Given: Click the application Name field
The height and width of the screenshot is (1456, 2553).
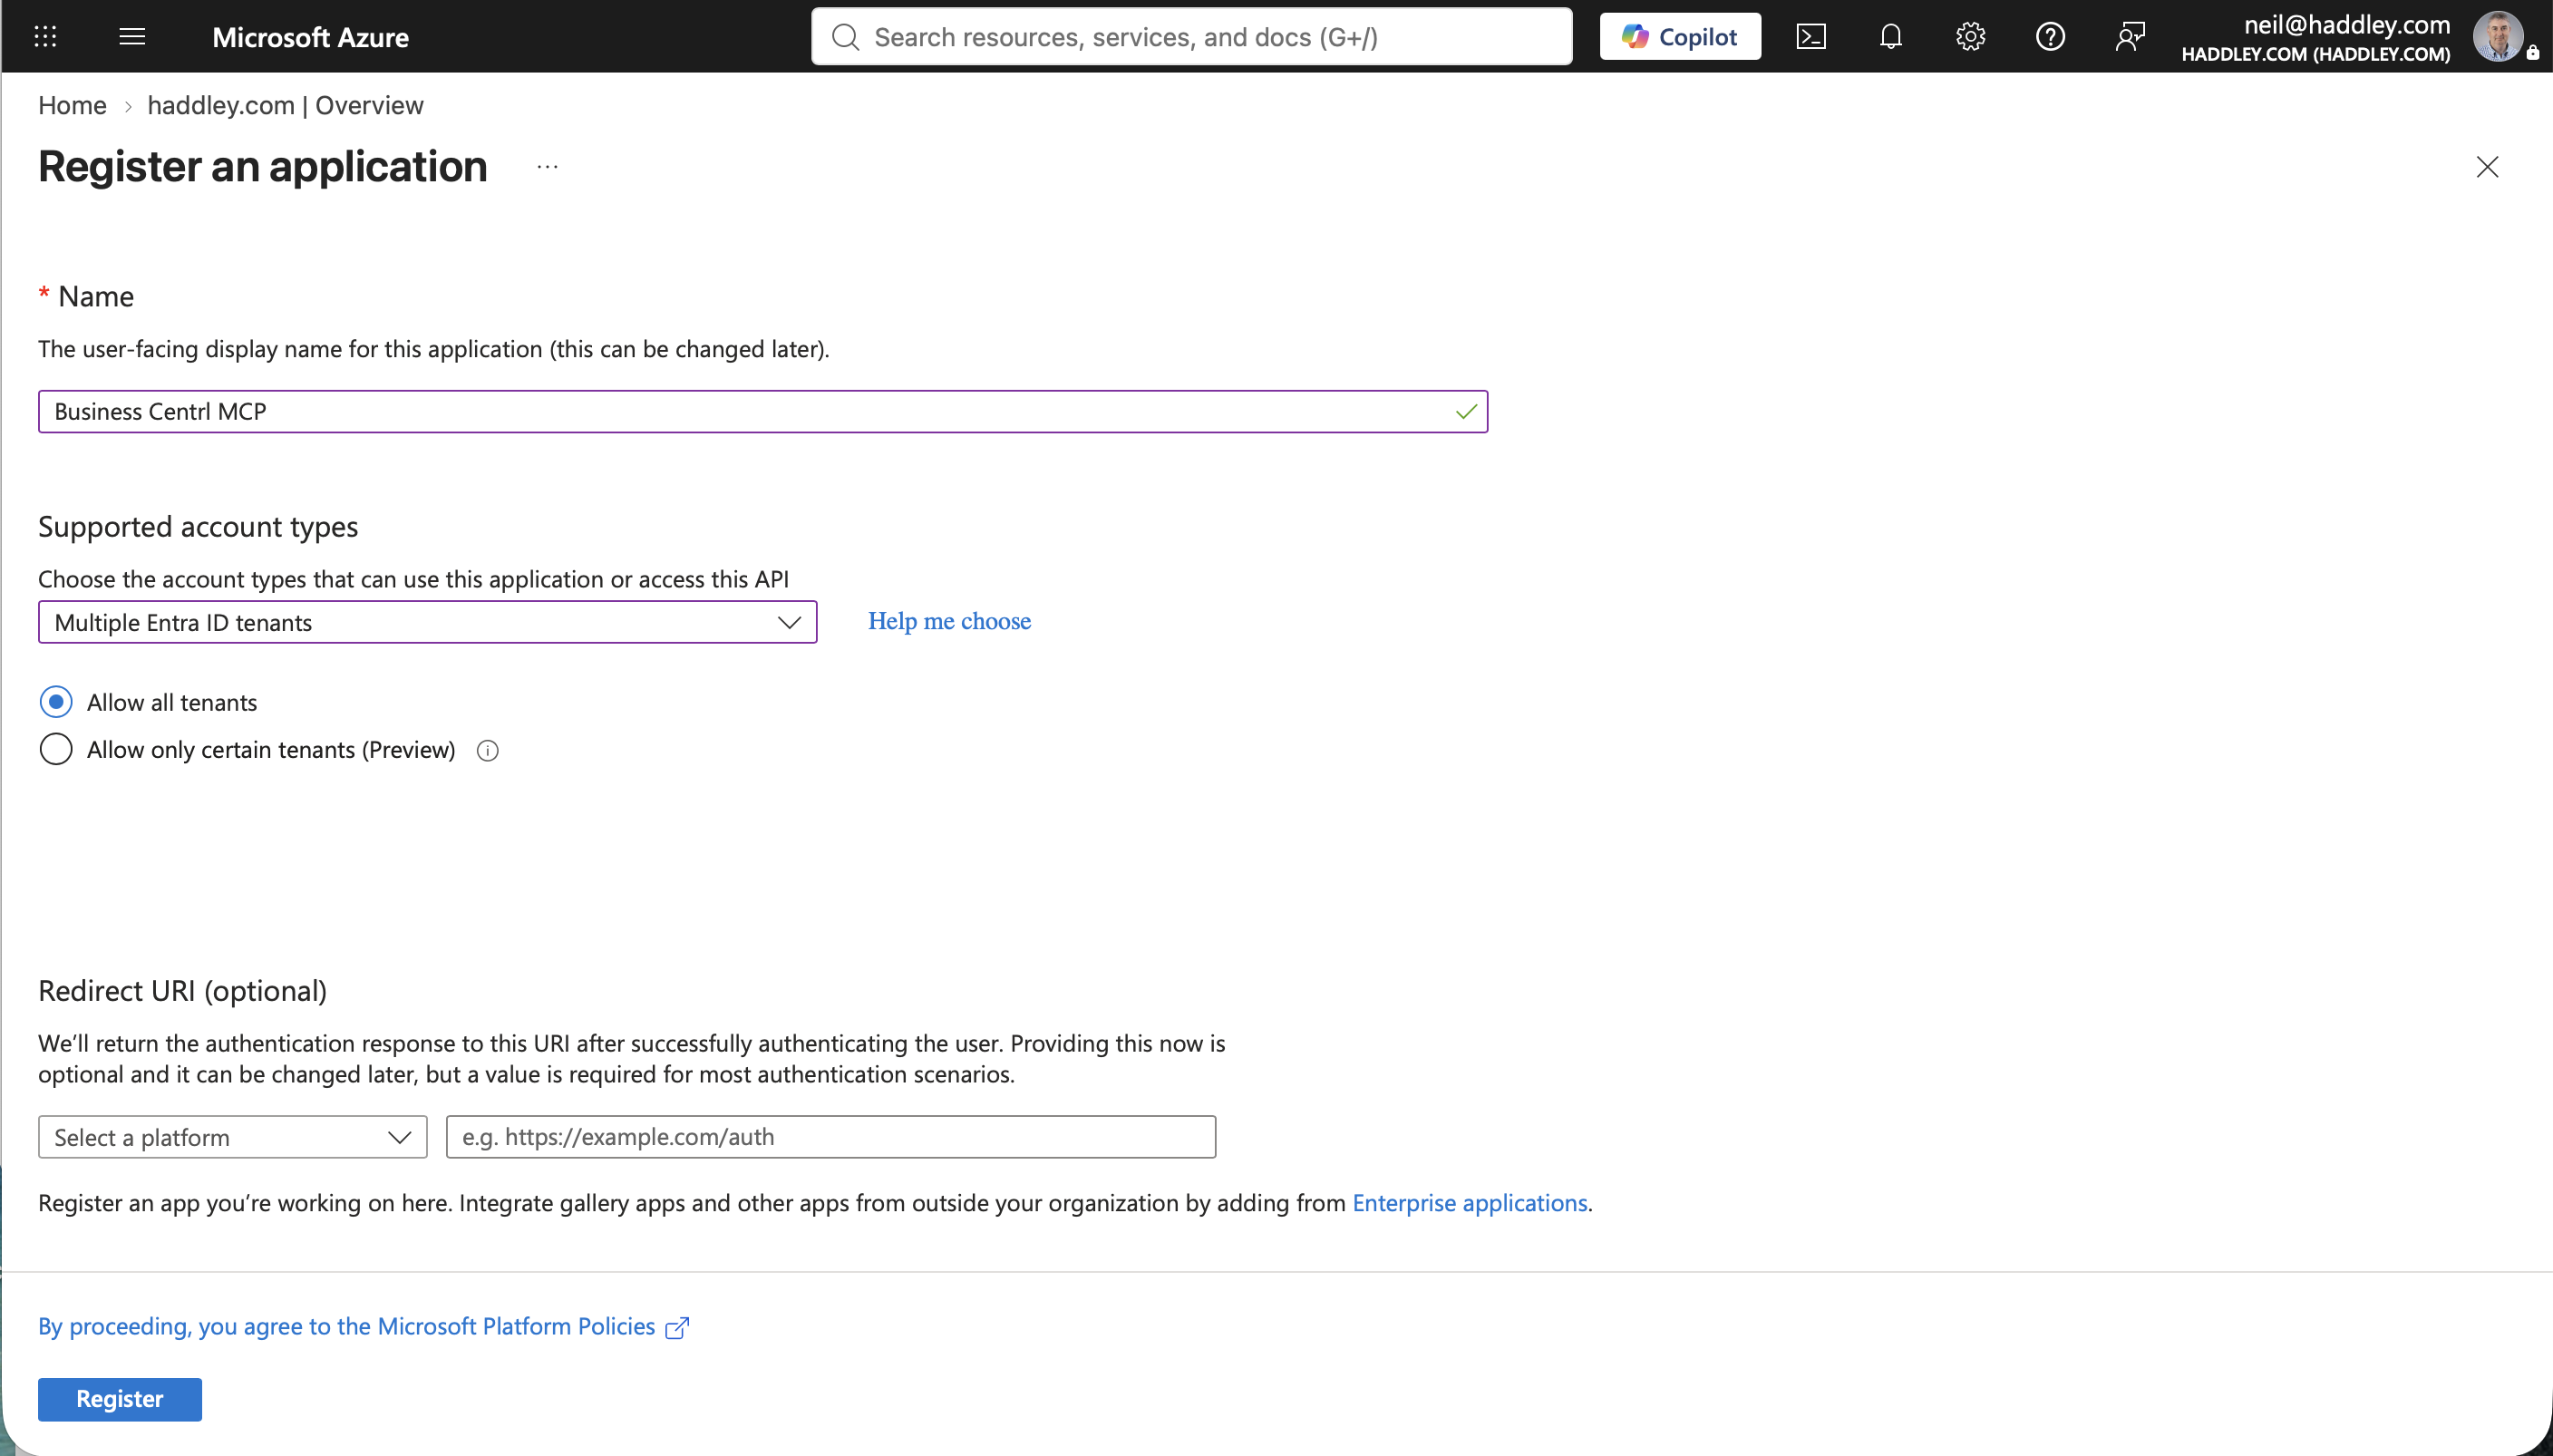Looking at the screenshot, I should point(763,412).
